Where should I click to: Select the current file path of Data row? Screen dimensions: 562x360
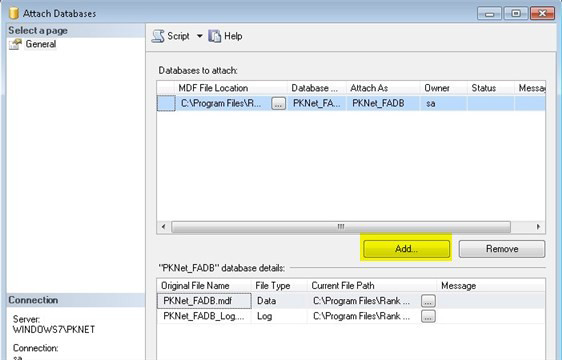point(364,301)
